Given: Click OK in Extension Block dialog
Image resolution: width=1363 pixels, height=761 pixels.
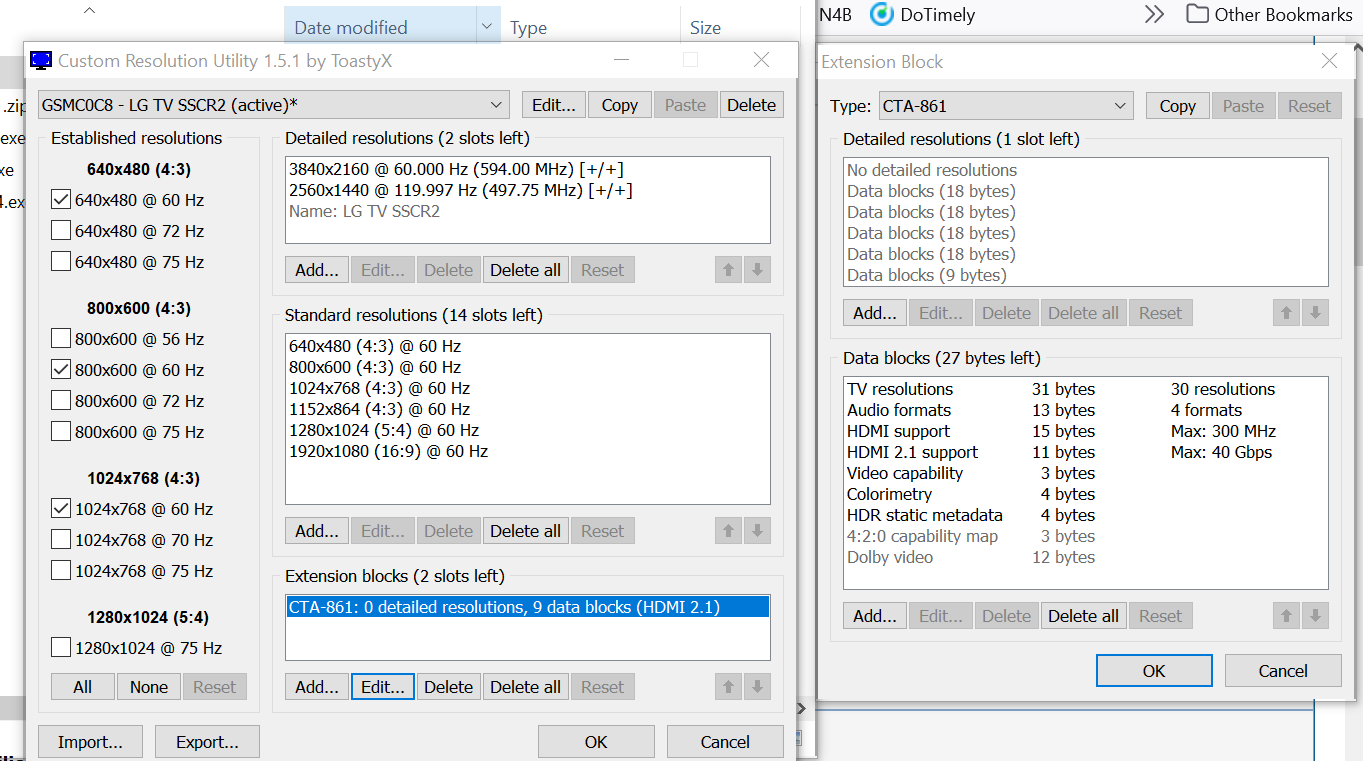Looking at the screenshot, I should point(1153,671).
